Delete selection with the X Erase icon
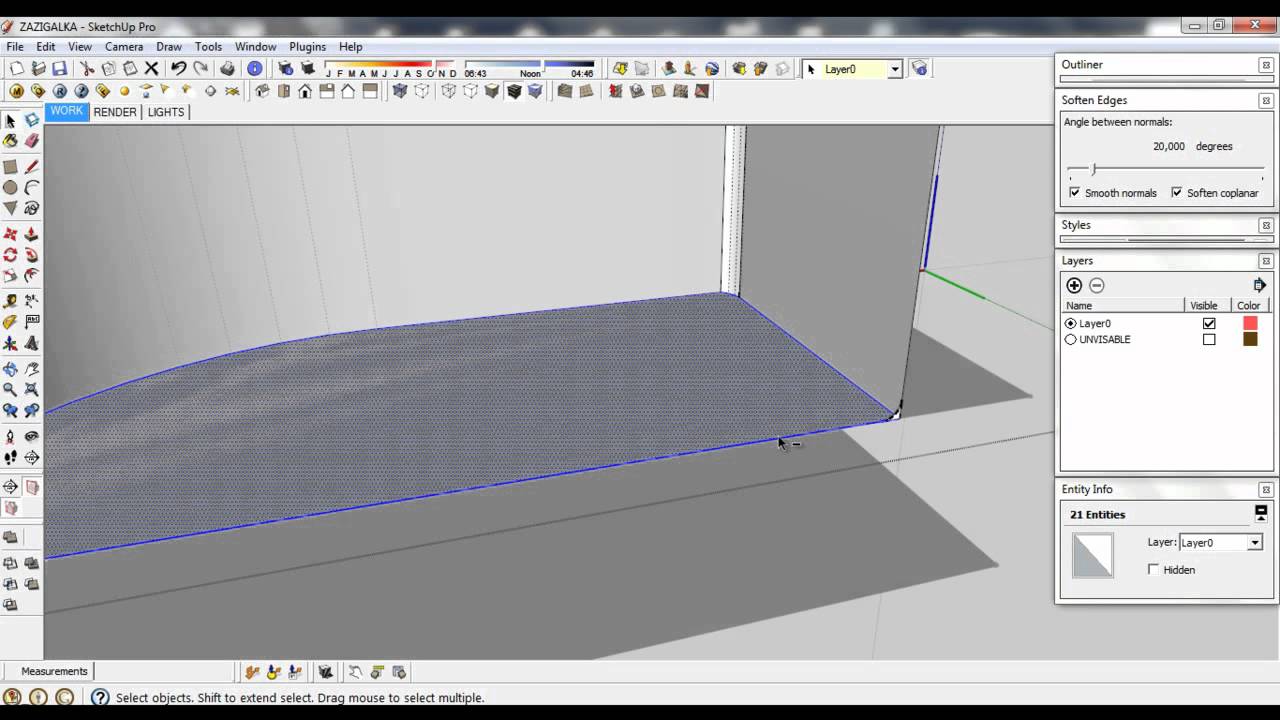This screenshot has height=720, width=1280. [152, 69]
